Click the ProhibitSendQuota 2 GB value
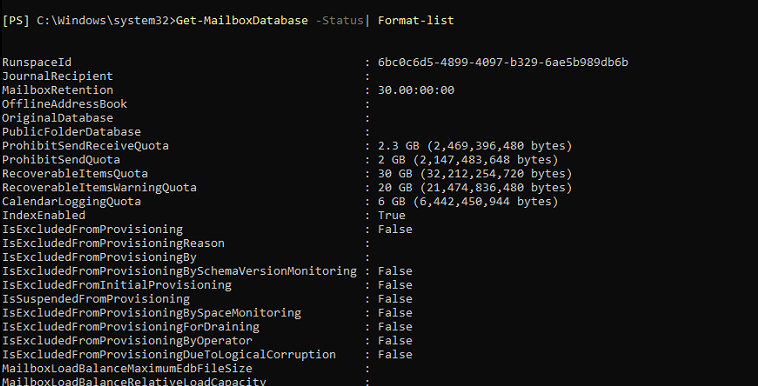 click(468, 160)
